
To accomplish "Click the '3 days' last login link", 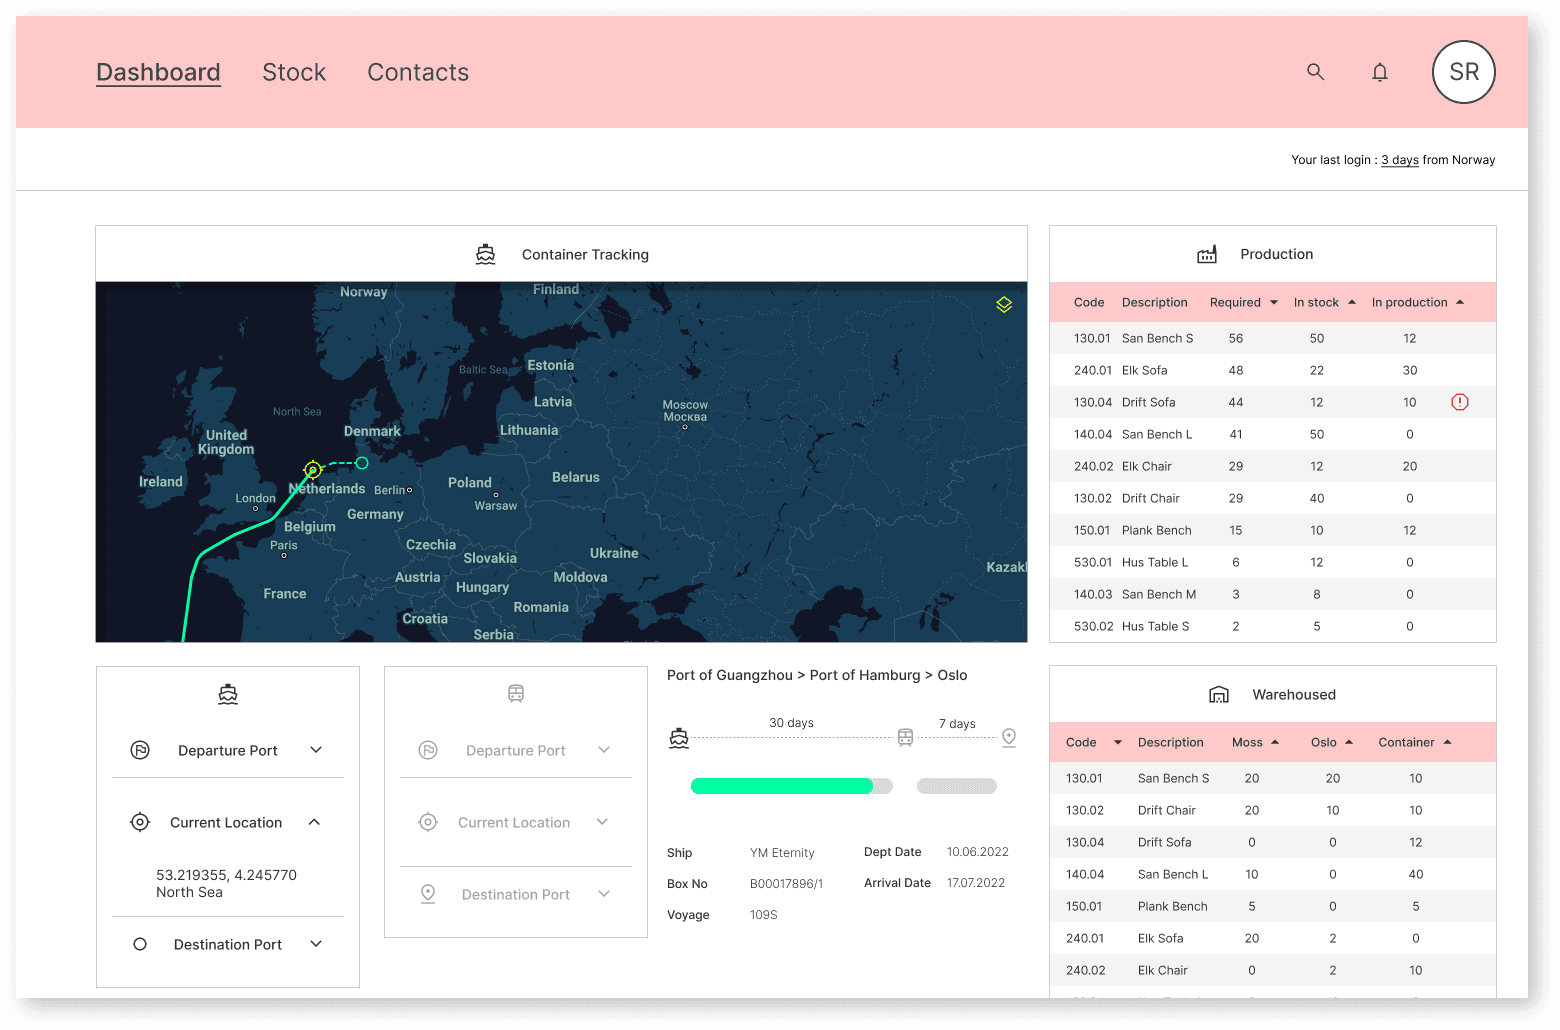I will point(1399,159).
